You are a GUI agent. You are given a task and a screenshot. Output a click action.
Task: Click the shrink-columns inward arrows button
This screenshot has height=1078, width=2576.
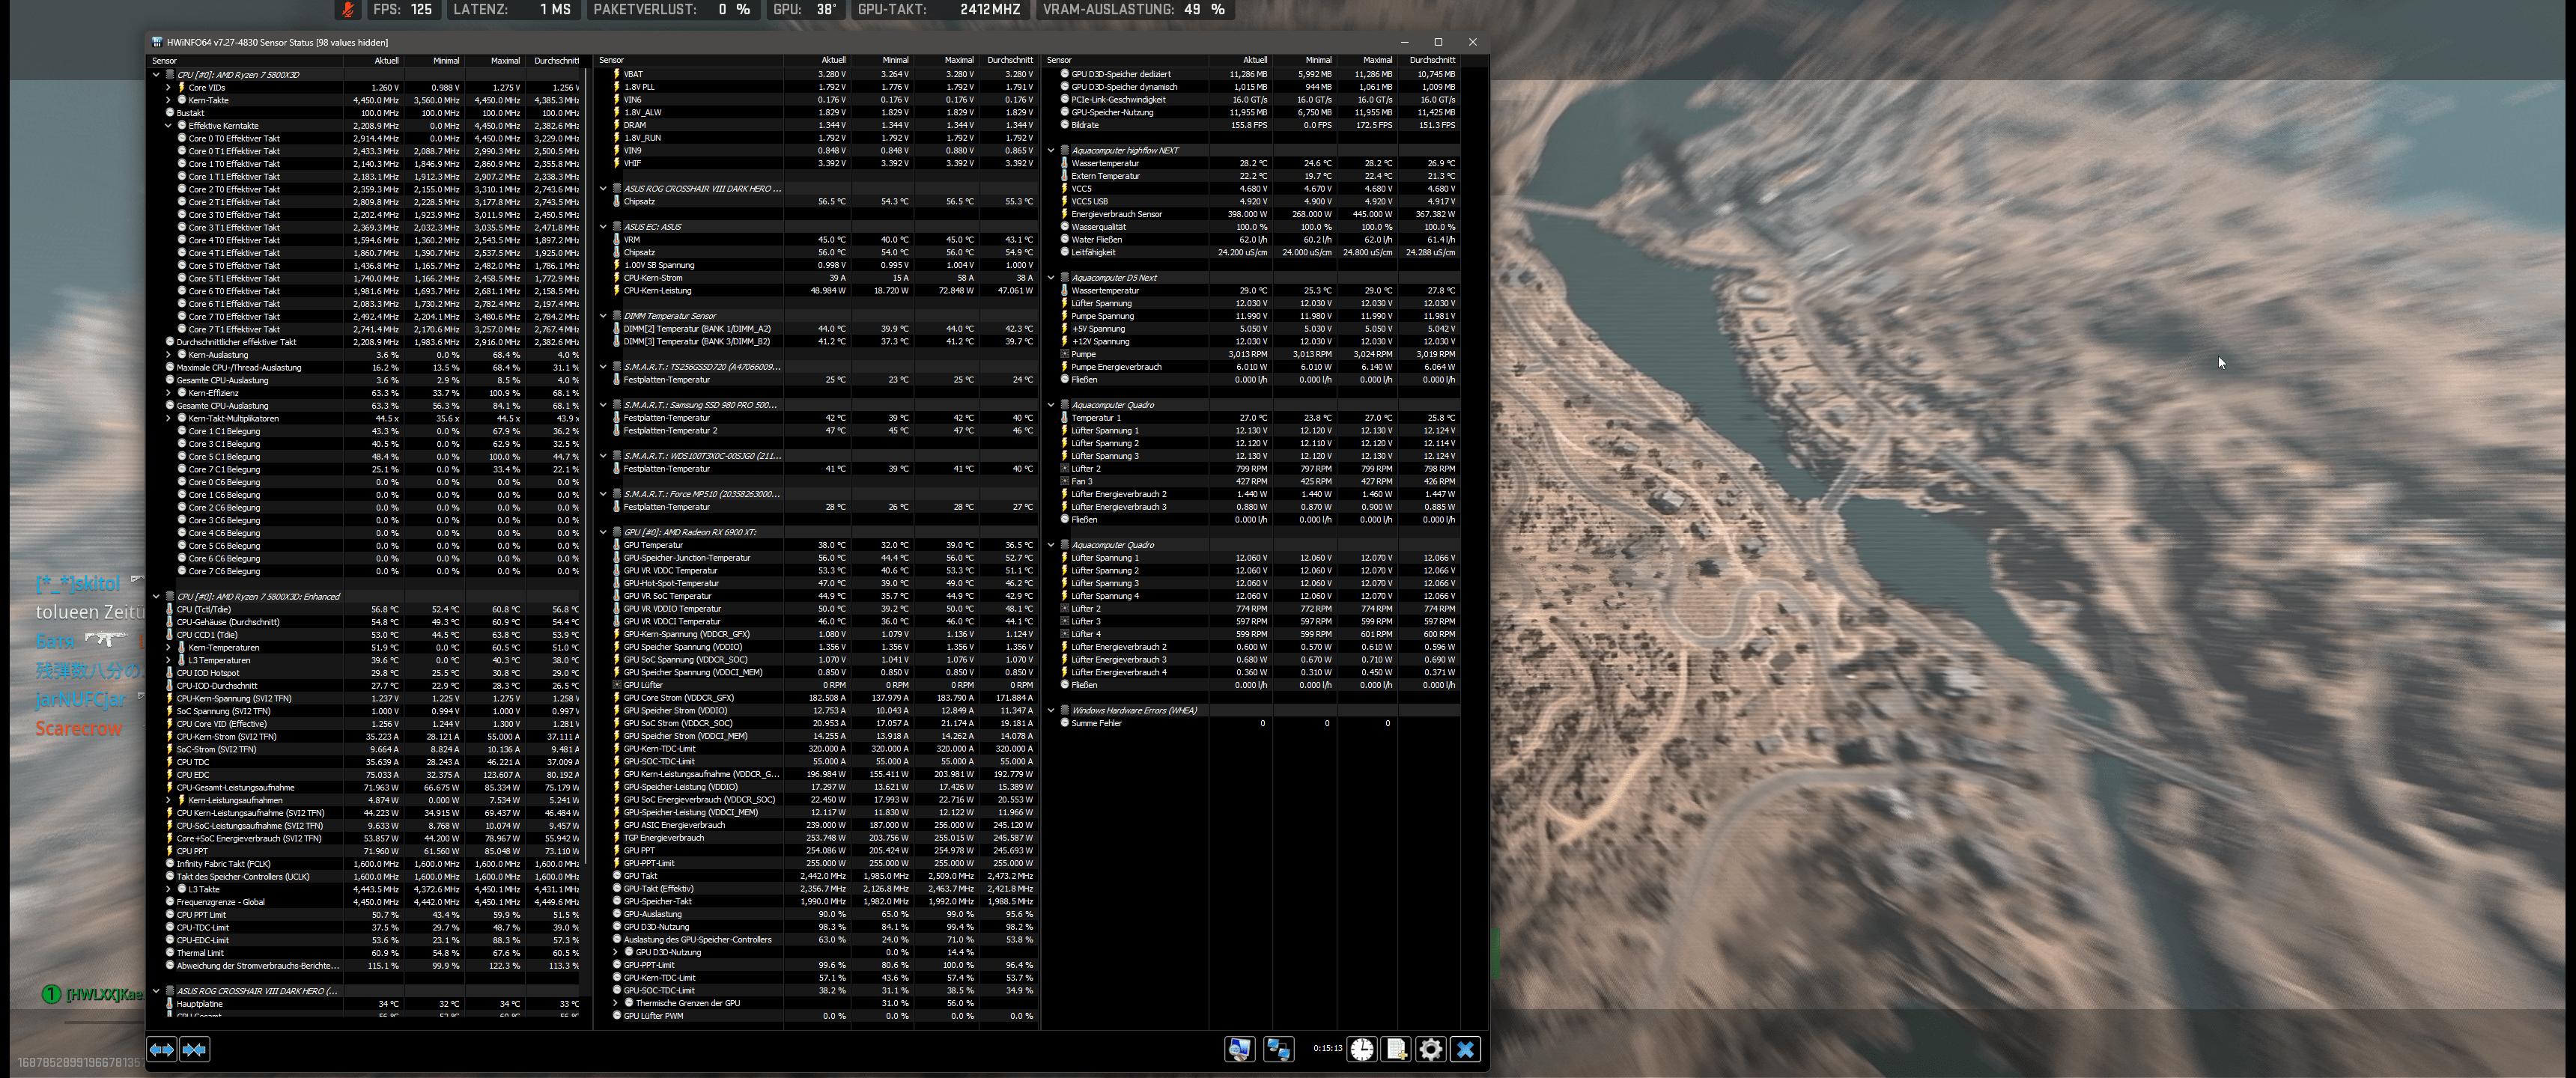(x=195, y=1049)
